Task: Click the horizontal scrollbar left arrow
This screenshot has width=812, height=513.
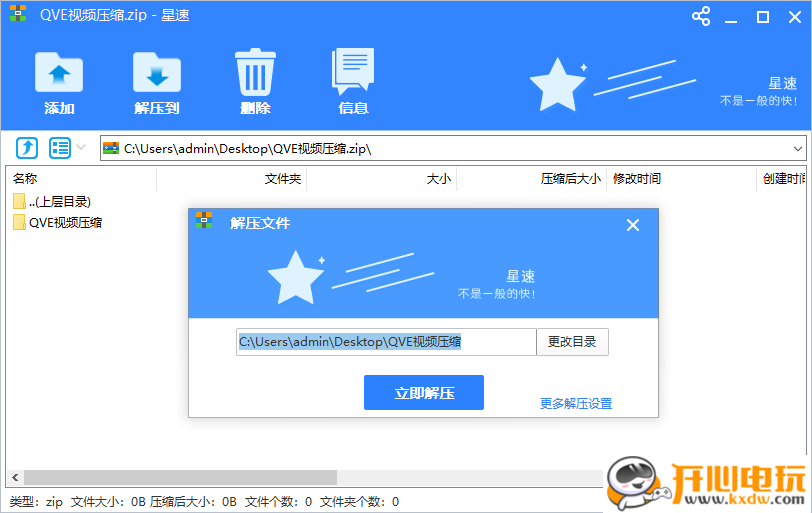Action: tap(15, 477)
